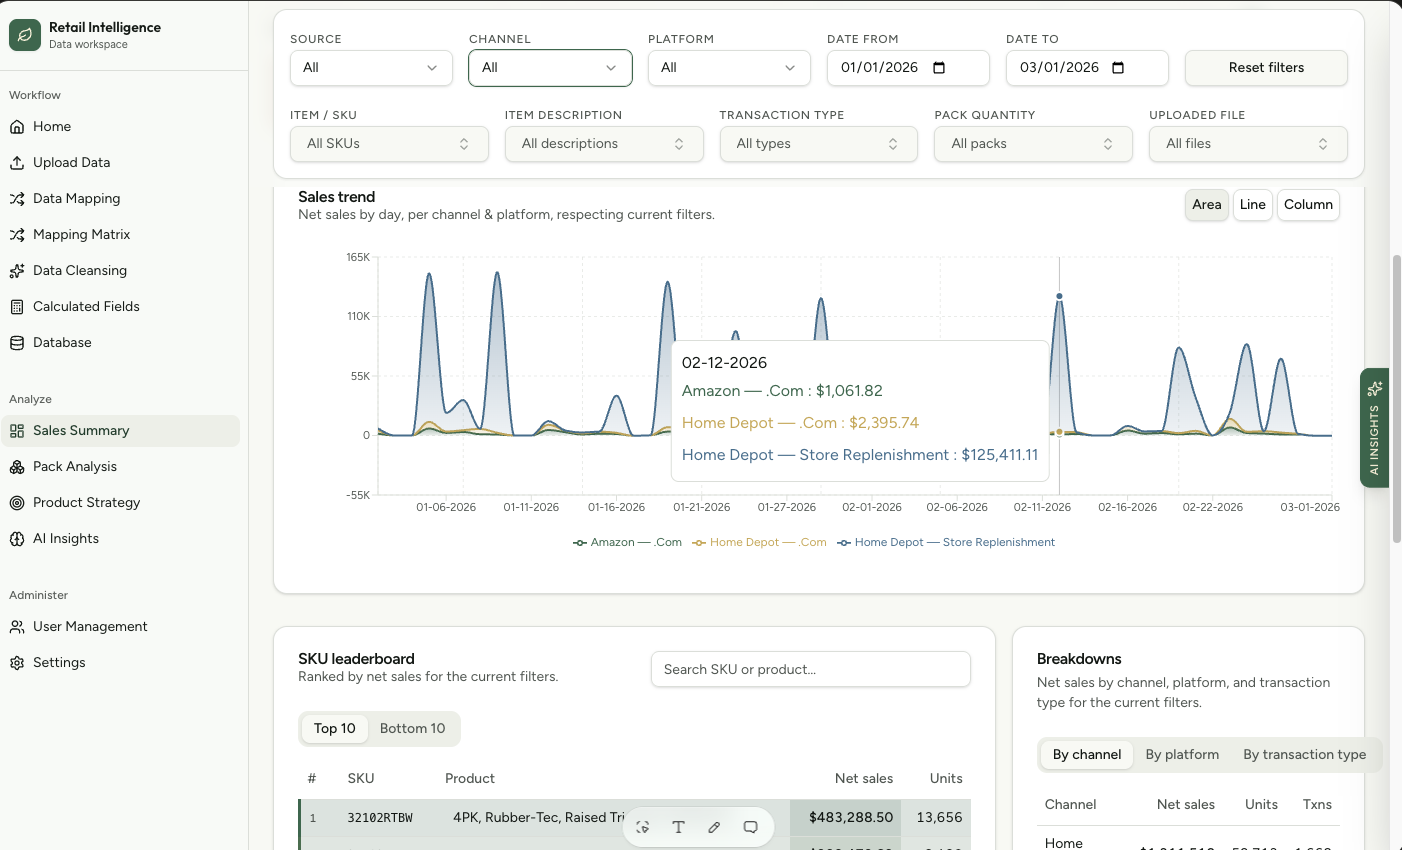The height and width of the screenshot is (850, 1402).
Task: Open the Channel dropdown
Action: (x=550, y=68)
